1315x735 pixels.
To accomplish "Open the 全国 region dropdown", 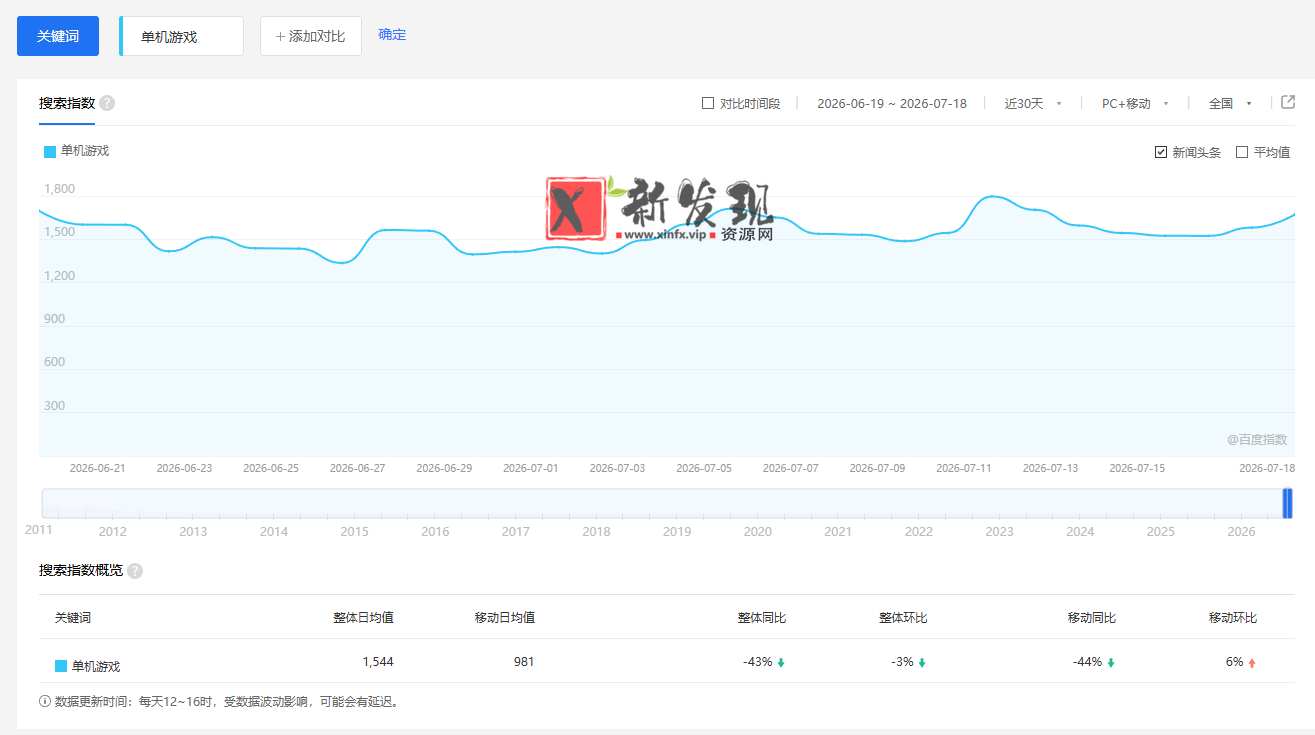I will coord(1230,103).
